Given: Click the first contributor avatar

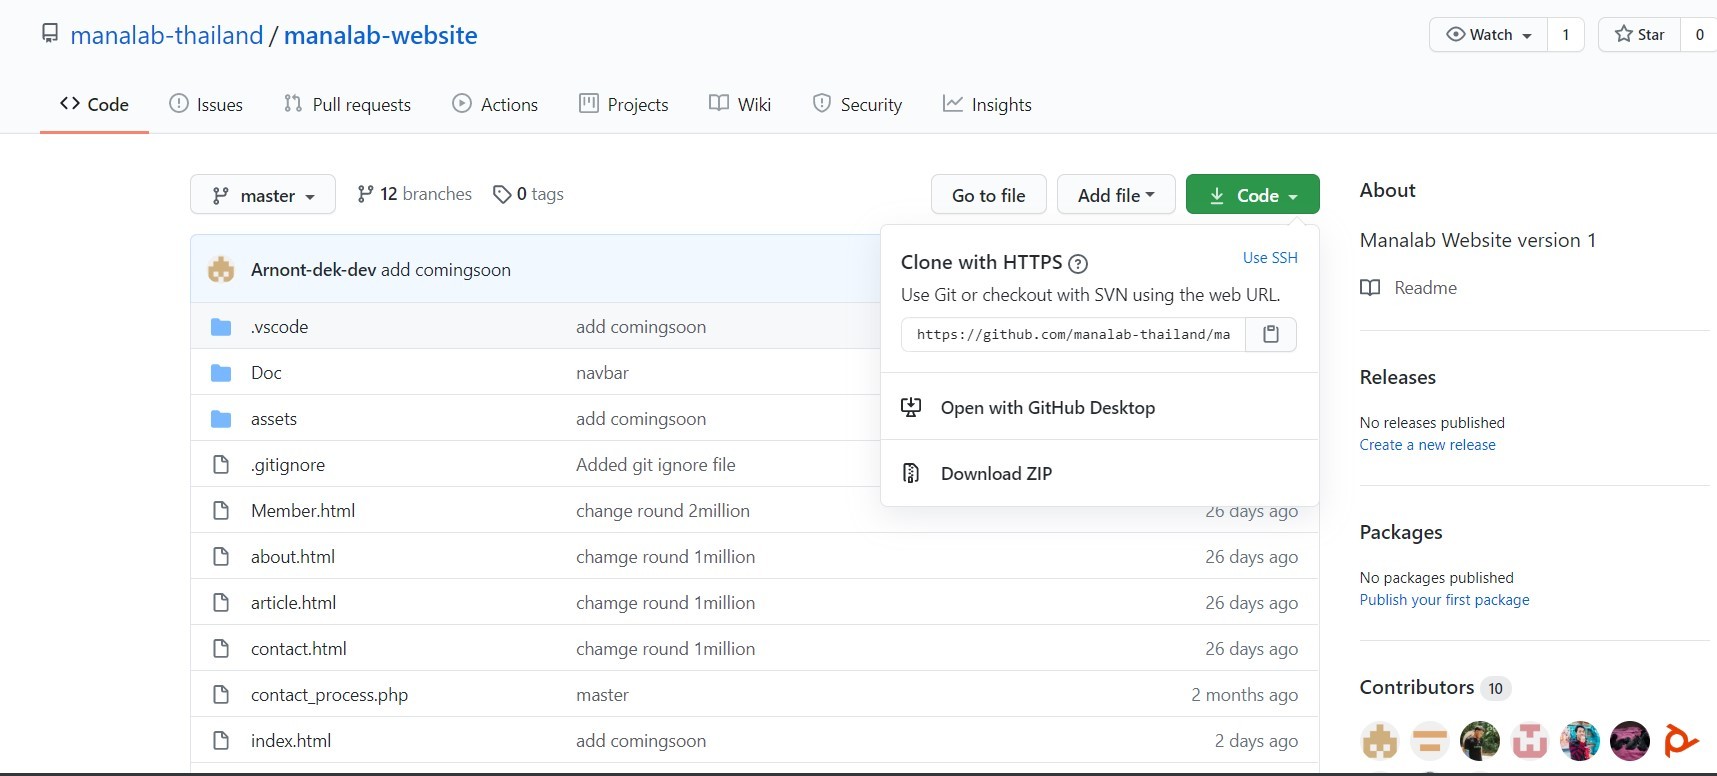Looking at the screenshot, I should click(1380, 741).
